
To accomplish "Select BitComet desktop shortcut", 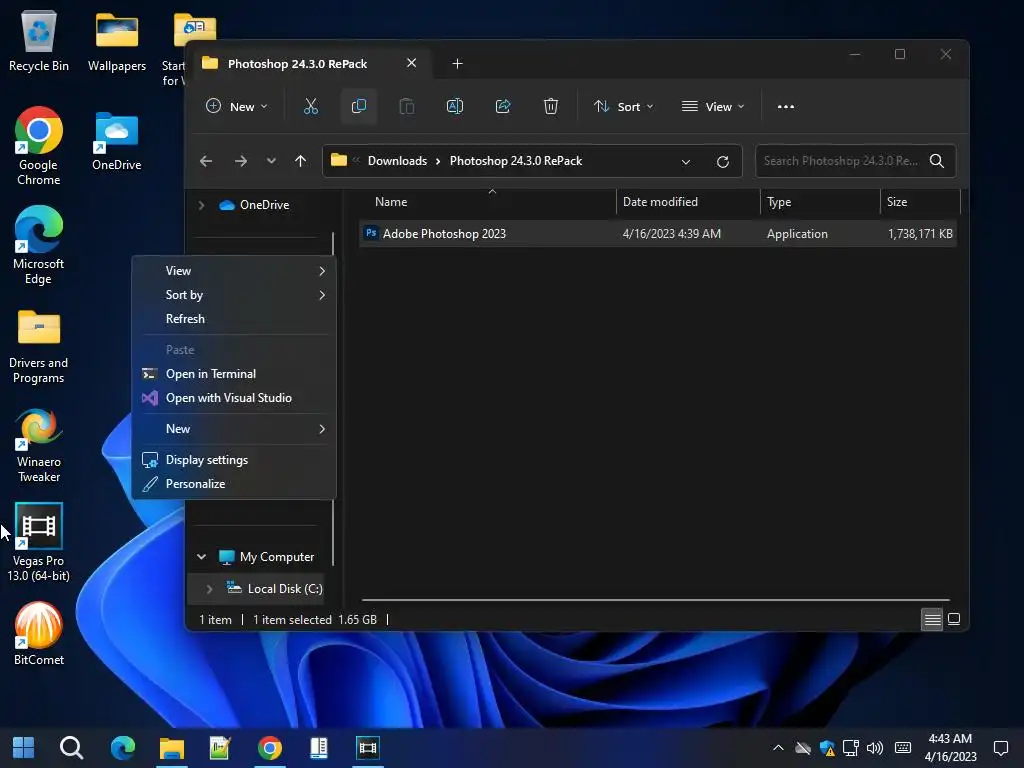I will (39, 633).
